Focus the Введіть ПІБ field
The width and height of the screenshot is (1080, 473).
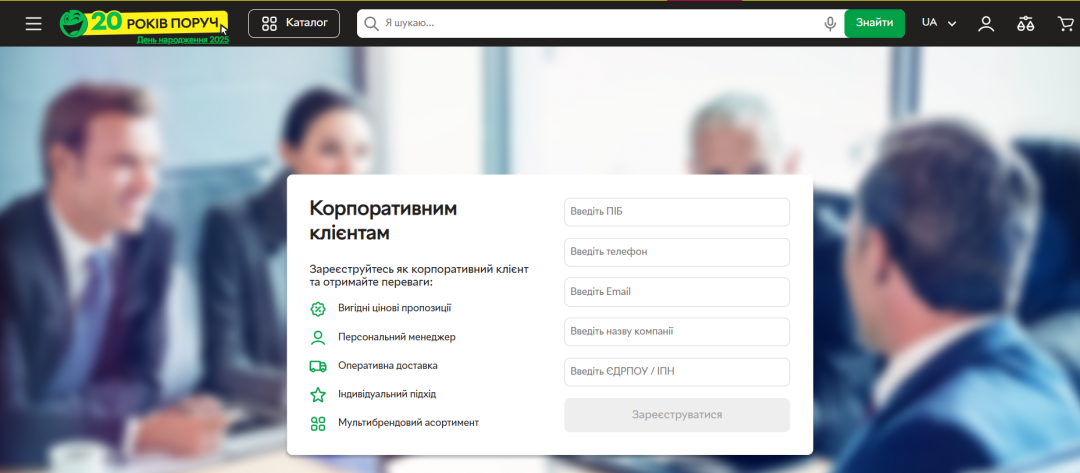click(676, 212)
